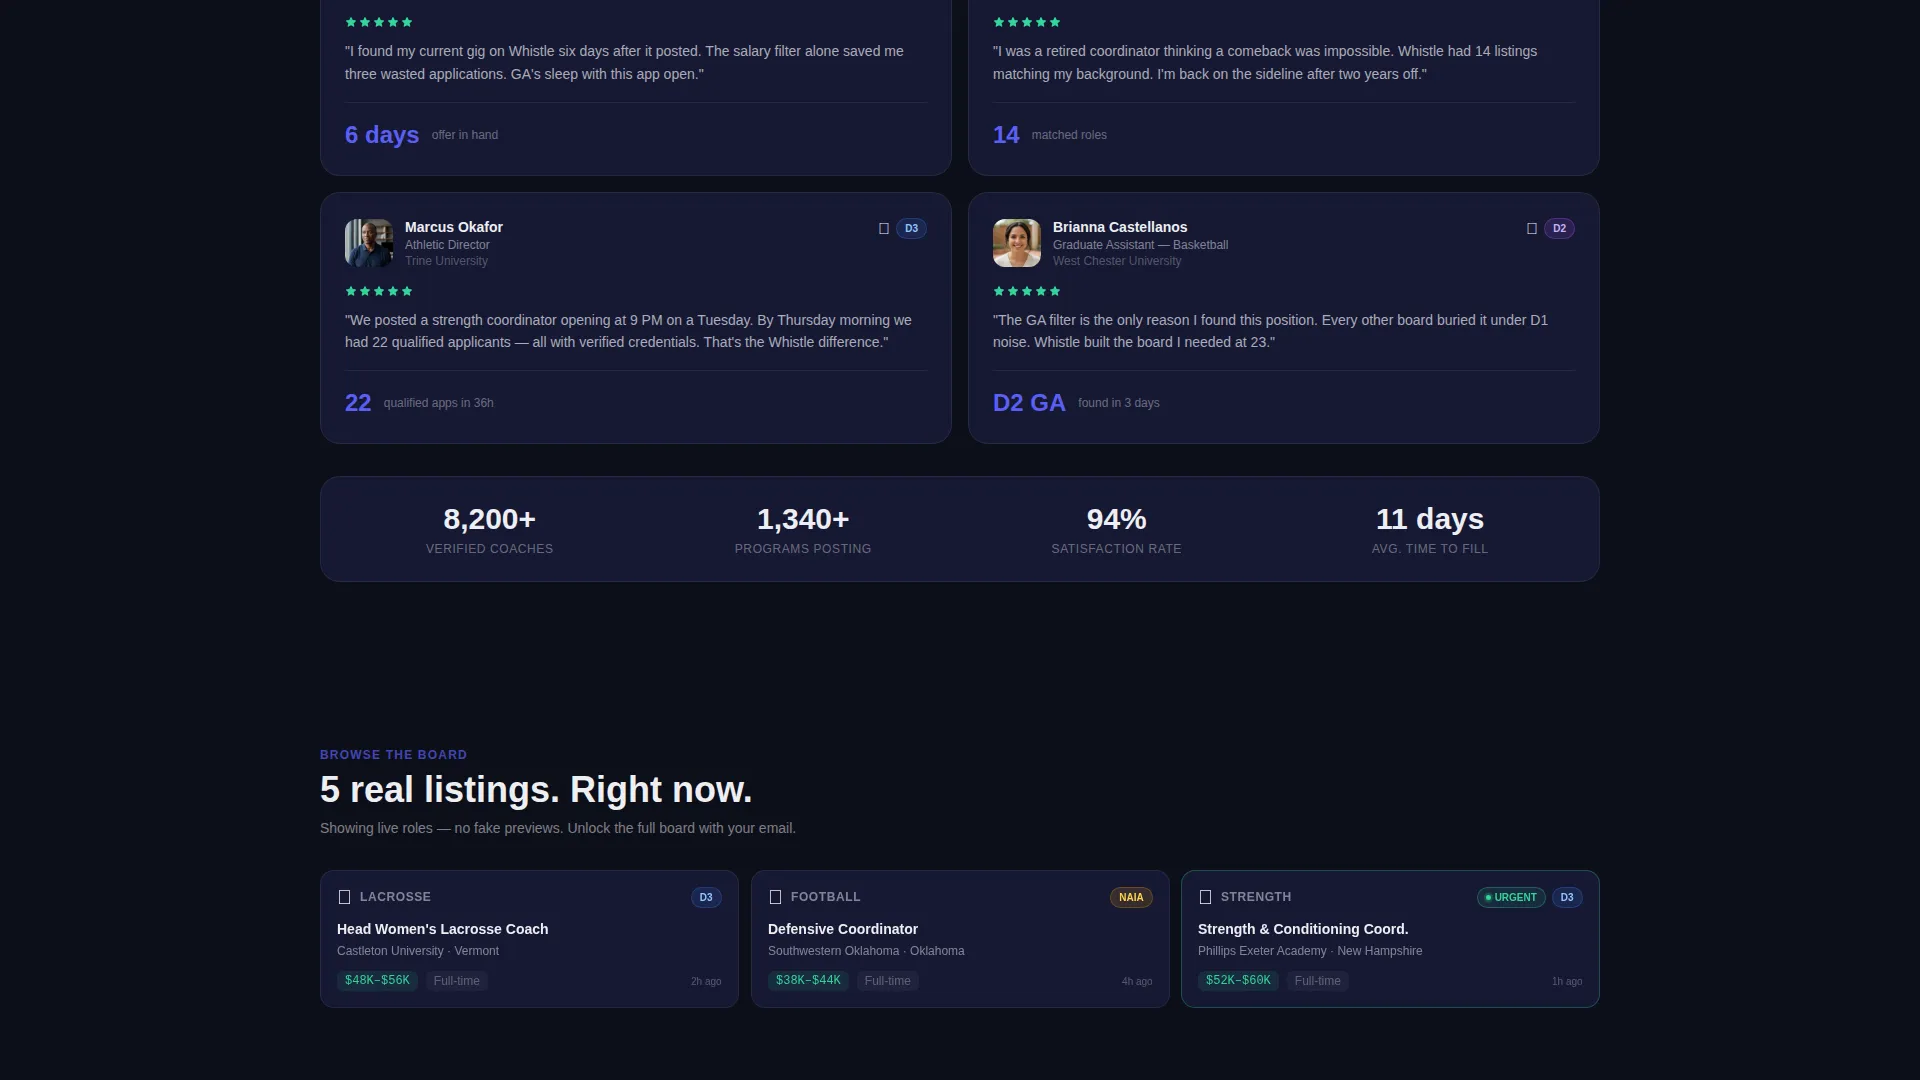Click Brianna Castellanos's profile photo
The image size is (1920, 1080).
pyautogui.click(x=1017, y=243)
